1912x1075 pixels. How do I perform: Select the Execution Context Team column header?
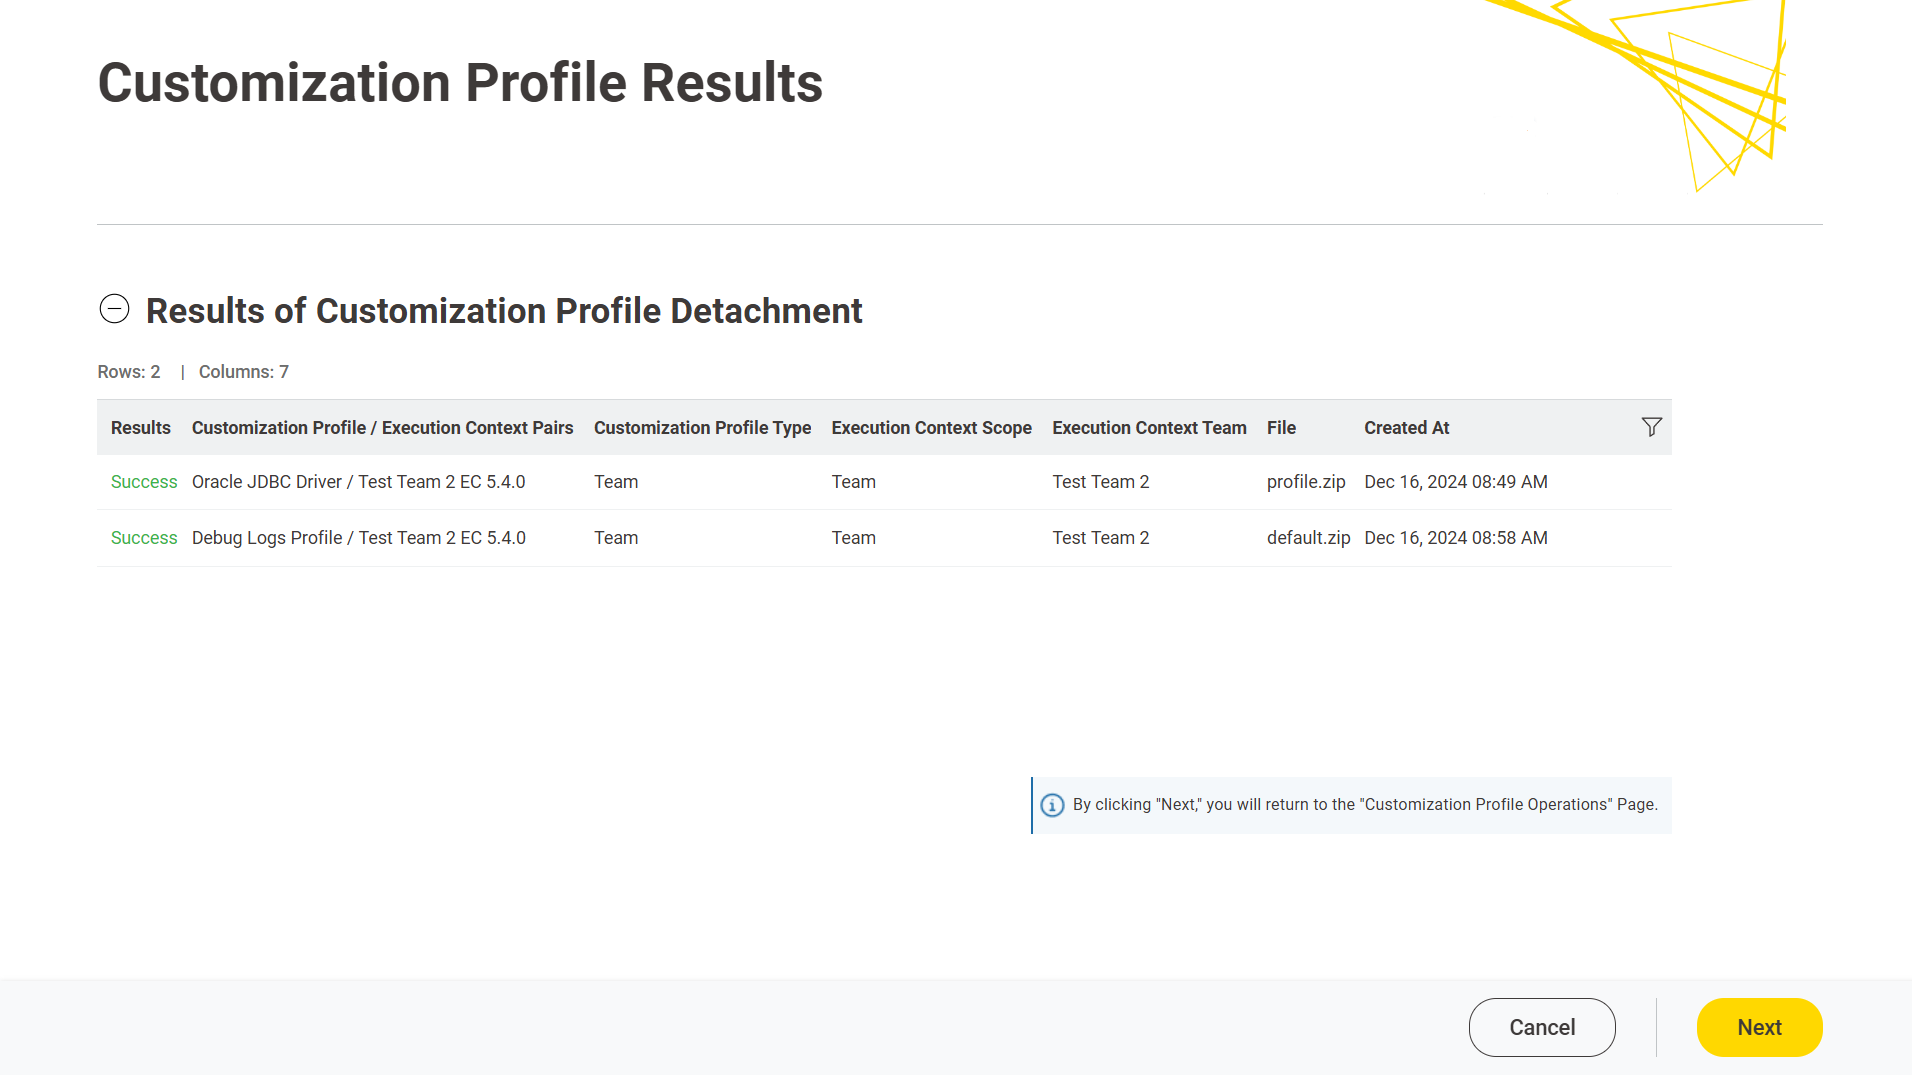1150,428
